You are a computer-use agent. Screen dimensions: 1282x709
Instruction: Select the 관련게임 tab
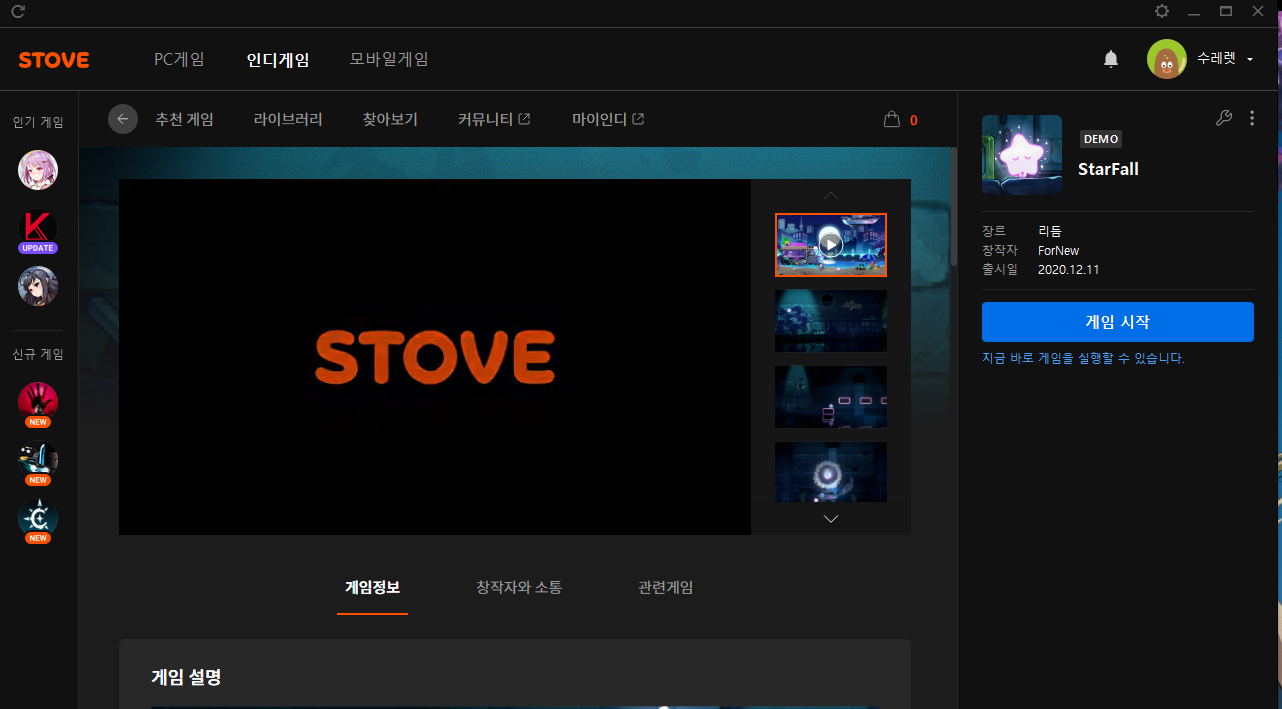pyautogui.click(x=666, y=587)
